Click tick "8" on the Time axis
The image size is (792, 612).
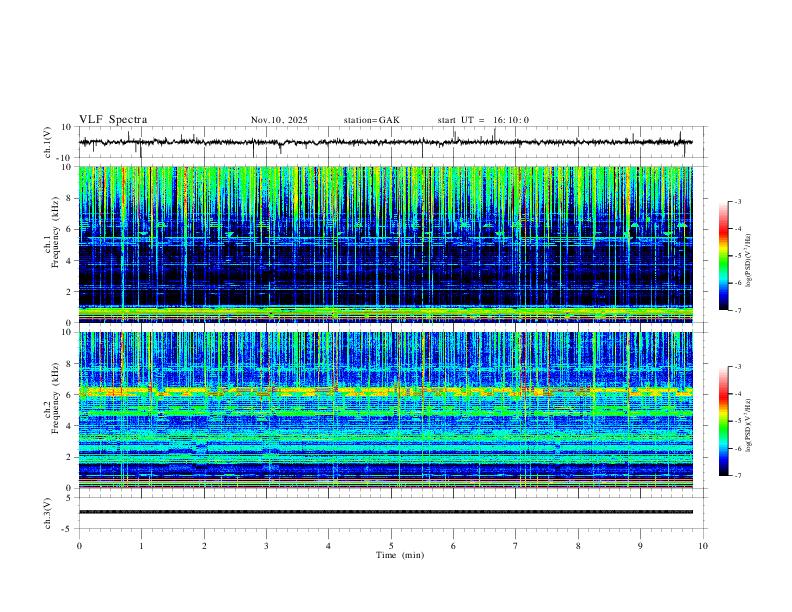(578, 546)
